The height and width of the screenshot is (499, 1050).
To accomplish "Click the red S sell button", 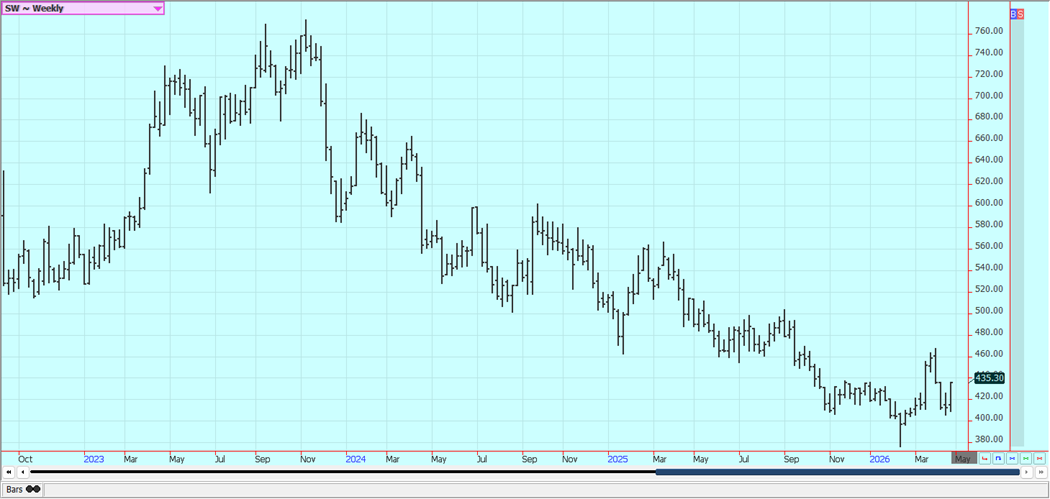I will 1020,14.
